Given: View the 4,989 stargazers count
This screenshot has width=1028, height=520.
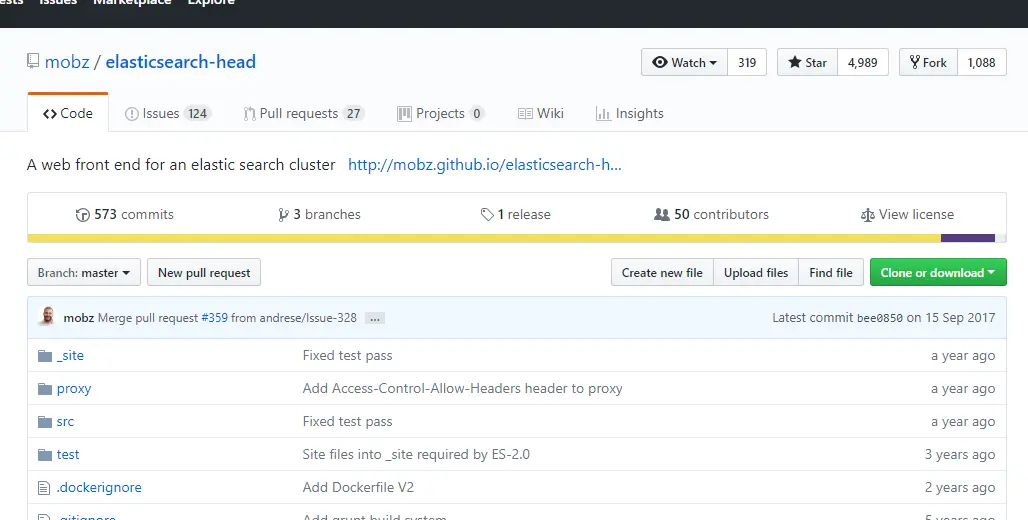Looking at the screenshot, I should click(x=863, y=62).
